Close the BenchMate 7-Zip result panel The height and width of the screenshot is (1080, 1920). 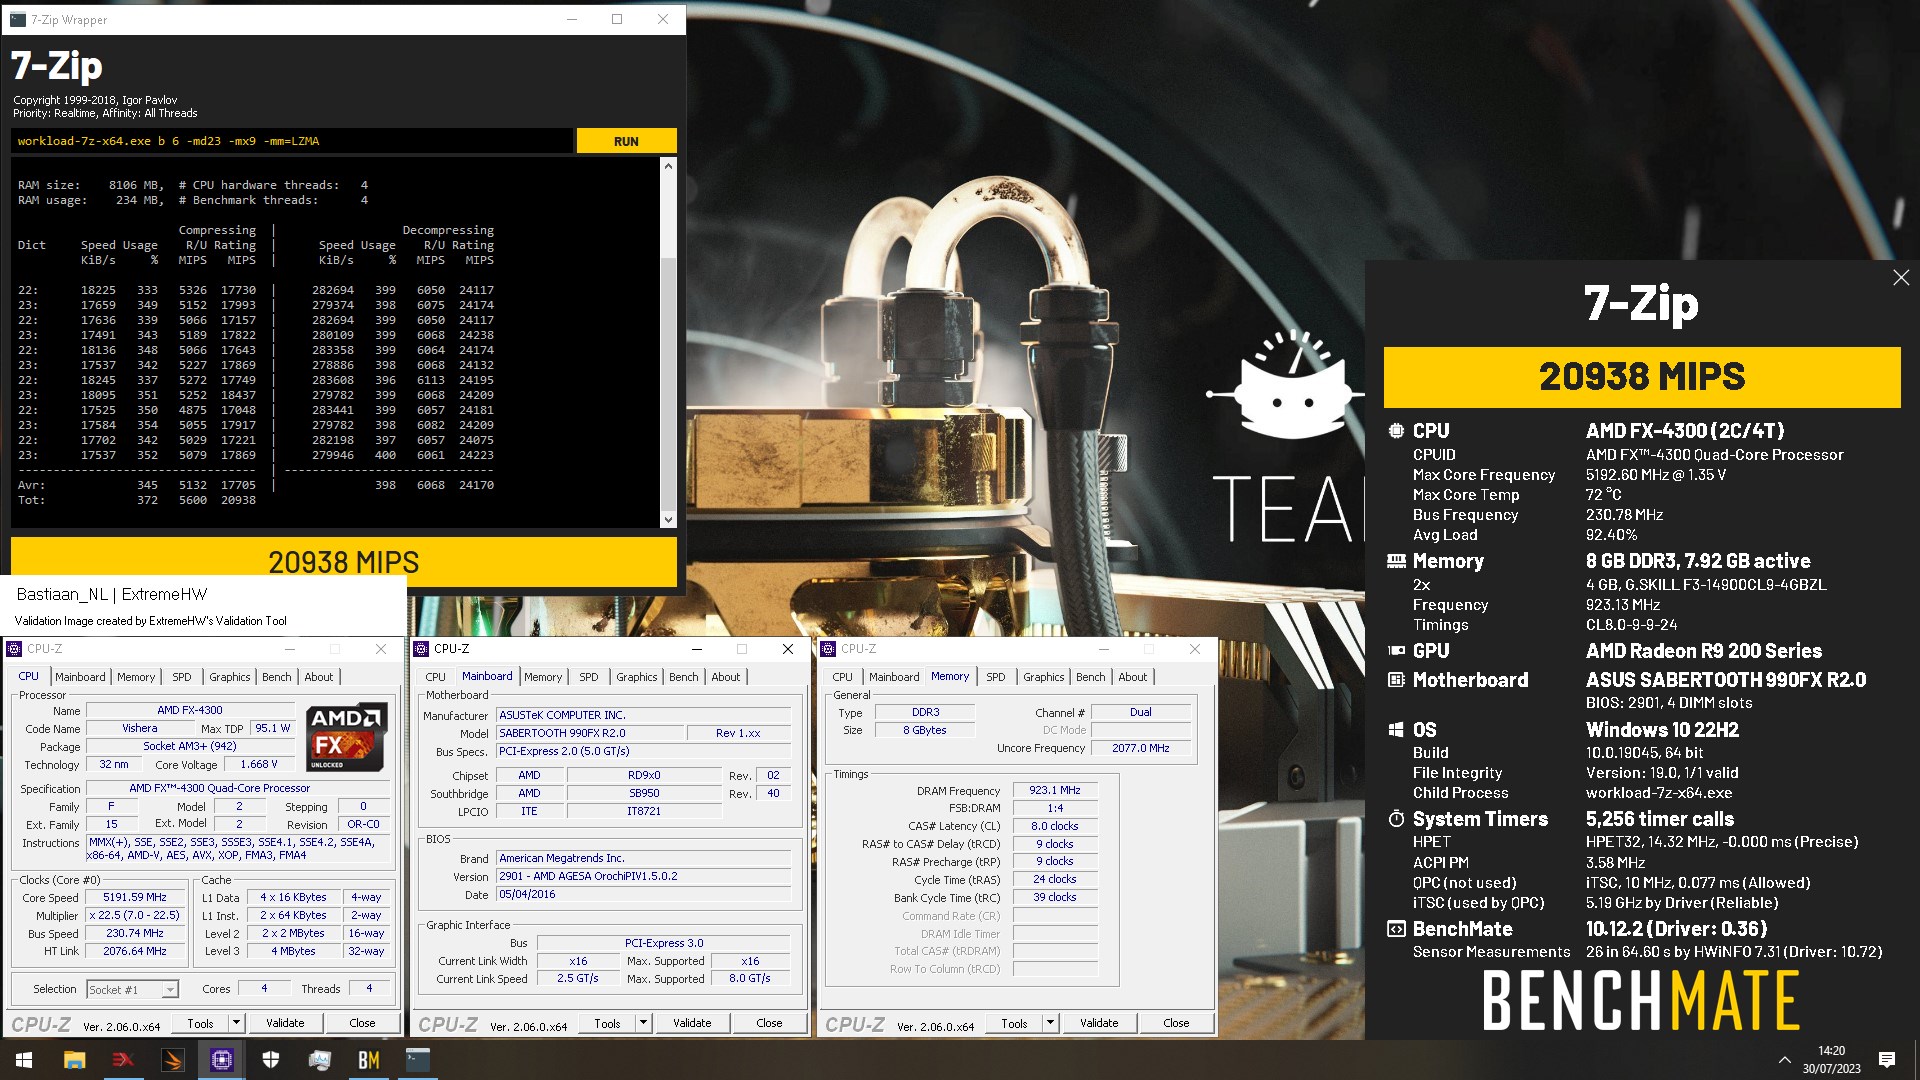coord(1901,278)
